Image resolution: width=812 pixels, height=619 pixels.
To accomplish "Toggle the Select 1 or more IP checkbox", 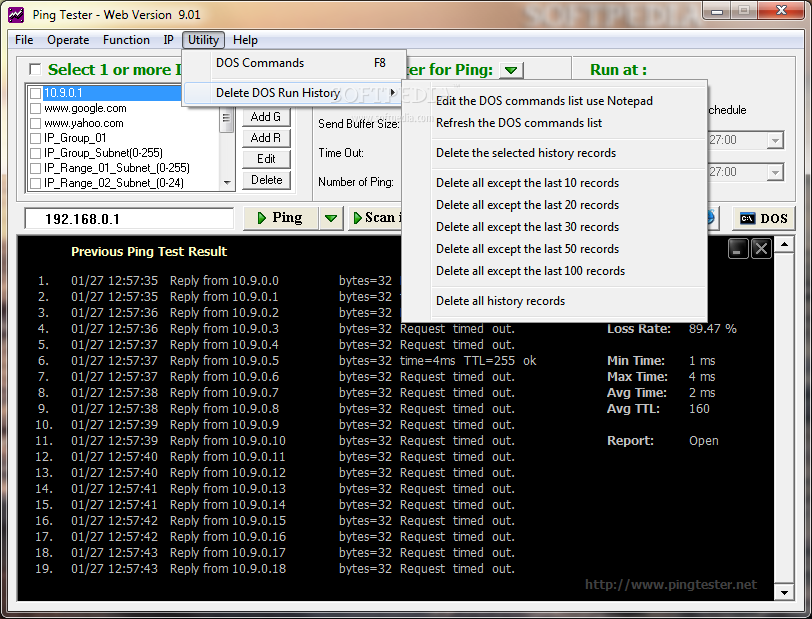I will [x=35, y=69].
